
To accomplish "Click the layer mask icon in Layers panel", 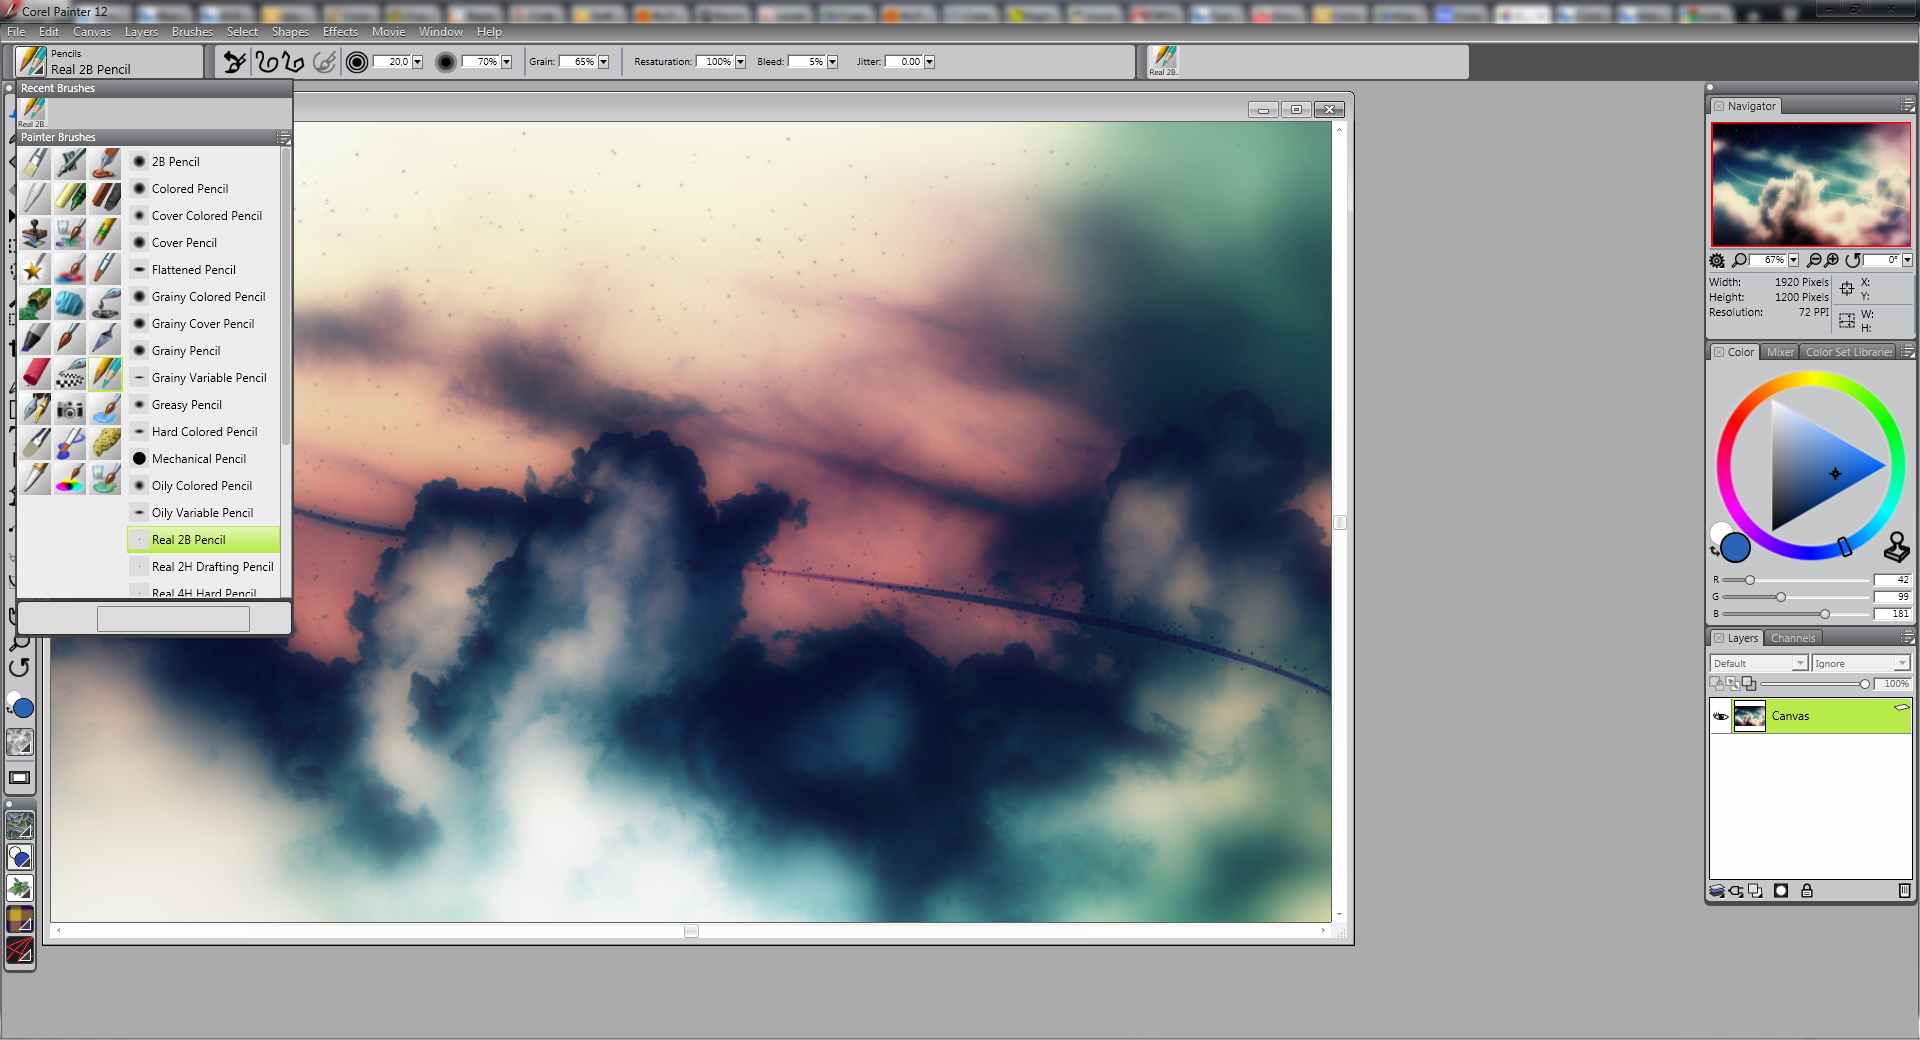I will tap(1781, 891).
